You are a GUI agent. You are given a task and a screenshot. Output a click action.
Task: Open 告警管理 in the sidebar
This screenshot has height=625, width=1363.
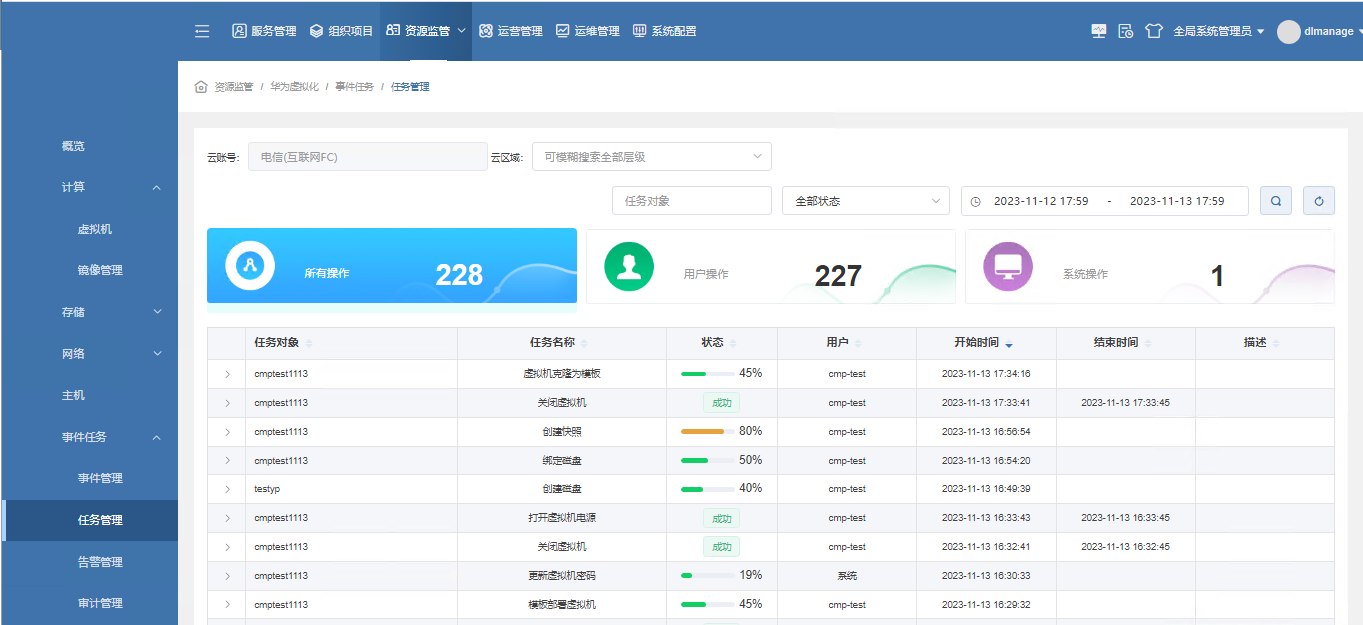click(x=100, y=562)
